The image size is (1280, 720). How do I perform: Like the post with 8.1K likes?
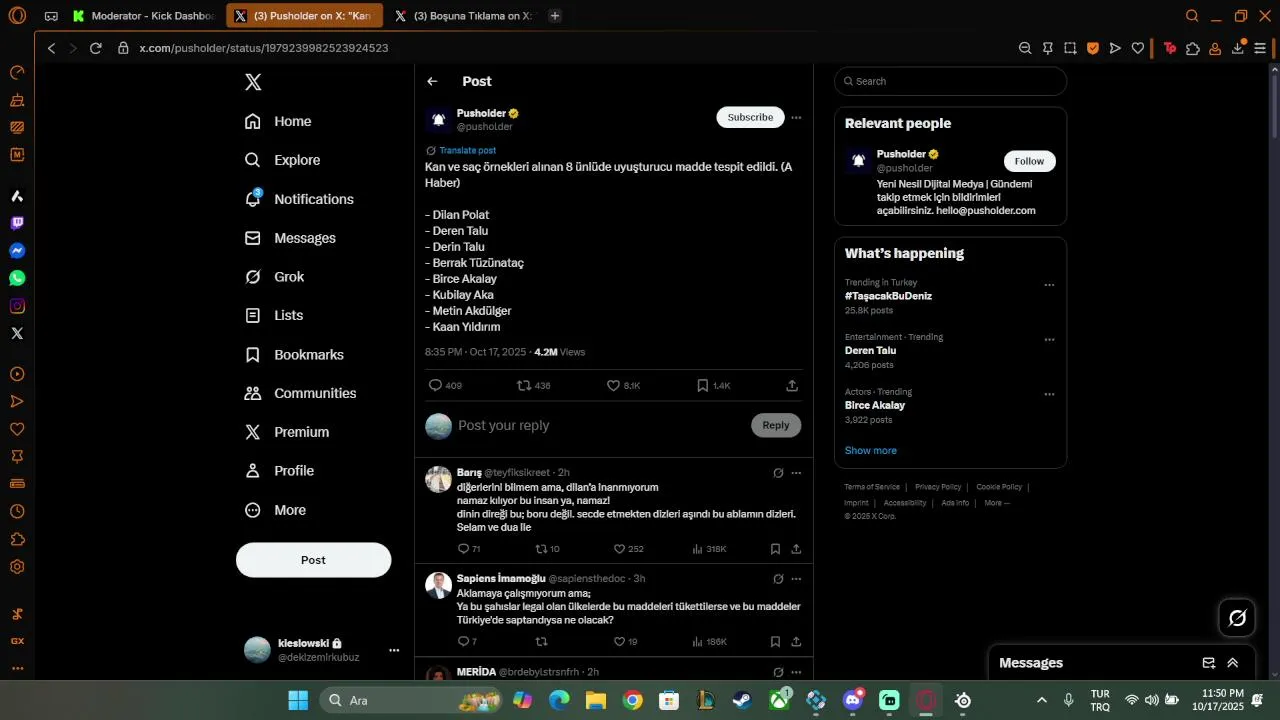coord(623,385)
